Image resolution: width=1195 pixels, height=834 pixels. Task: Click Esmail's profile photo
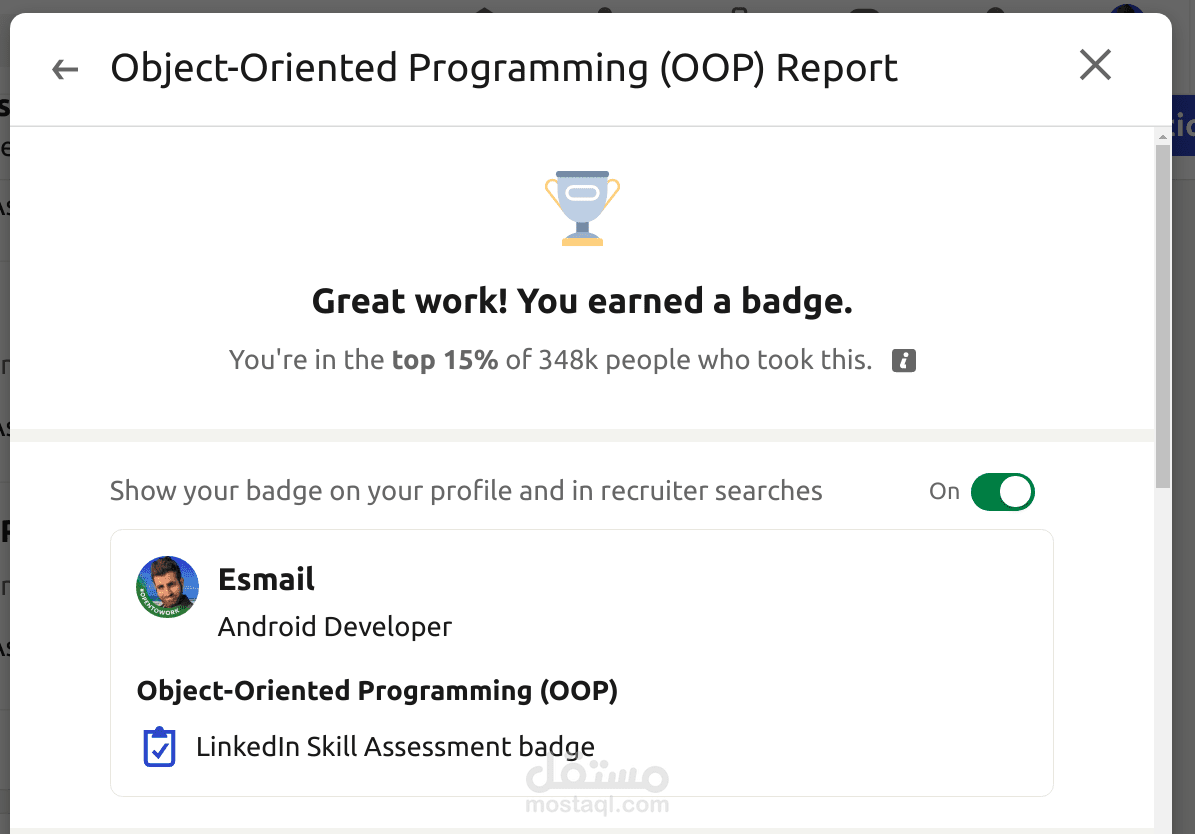(x=168, y=587)
